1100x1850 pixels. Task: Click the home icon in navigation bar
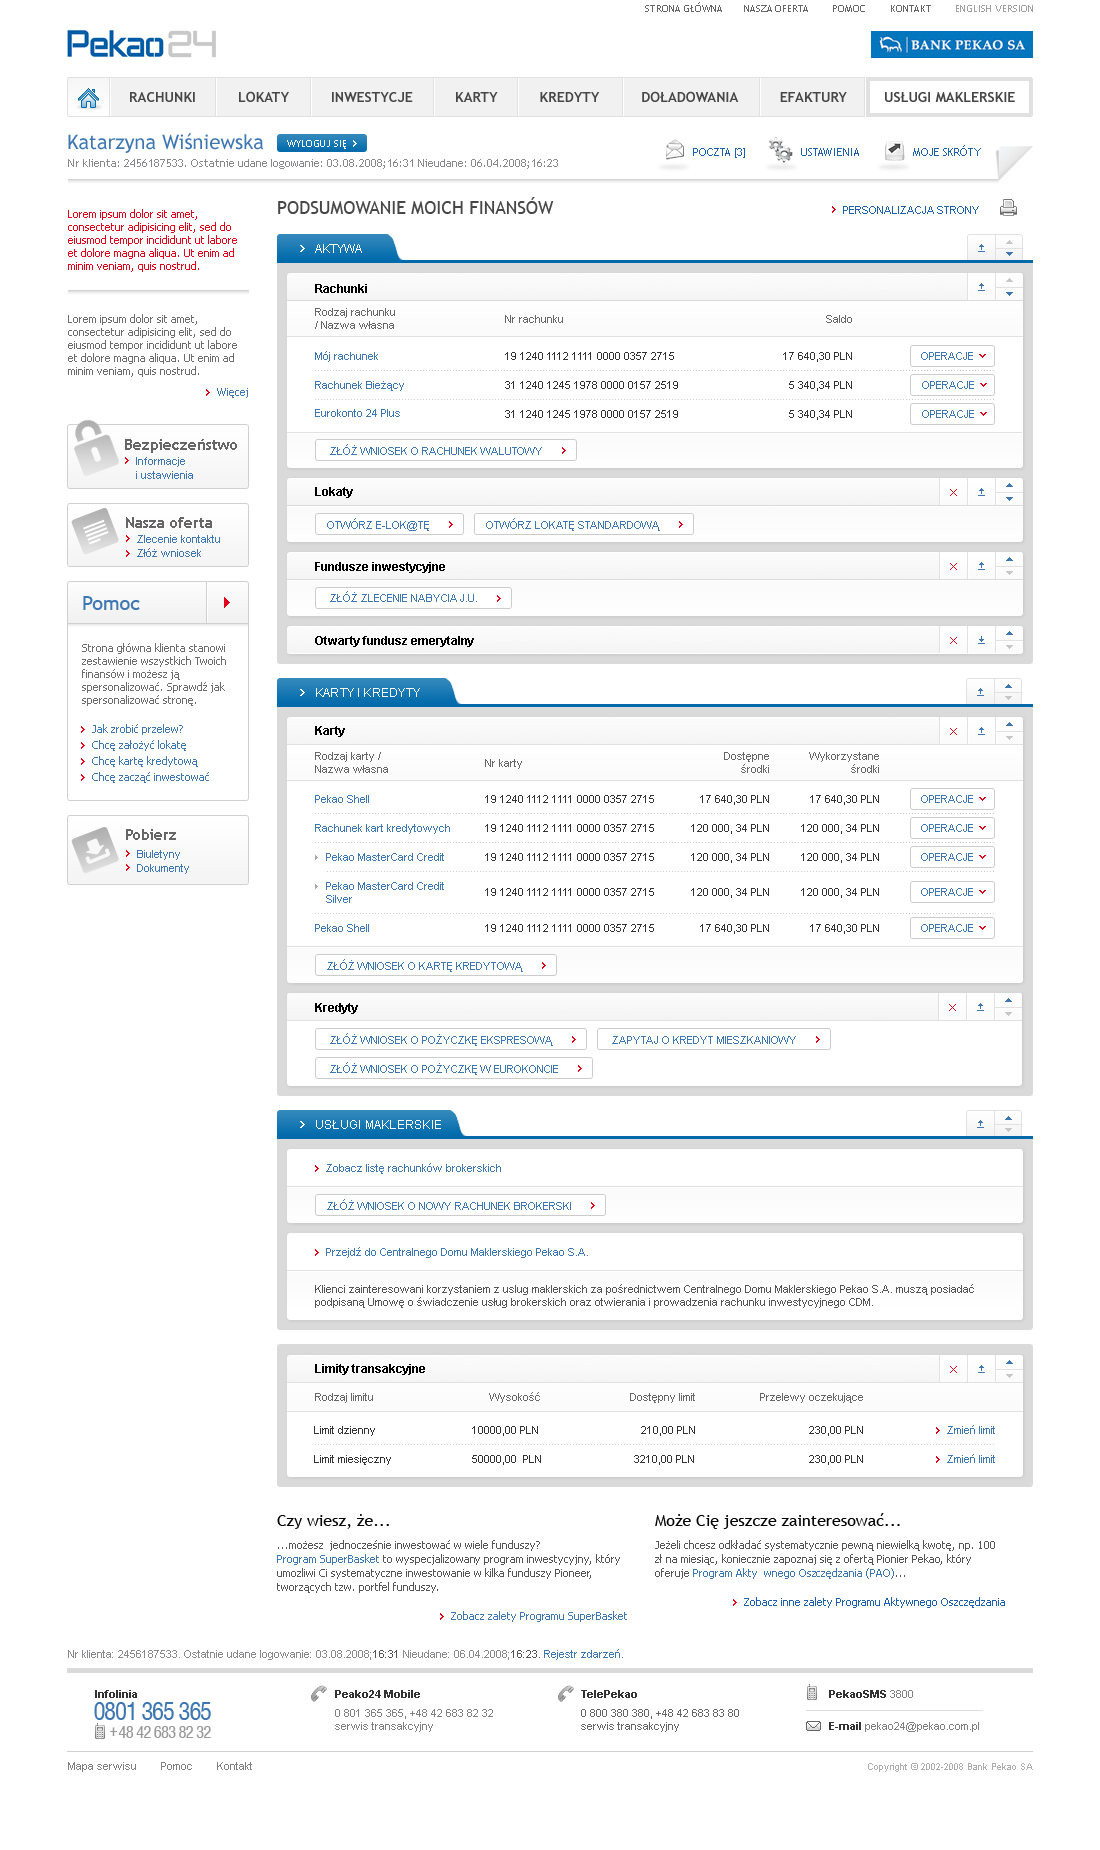88,98
